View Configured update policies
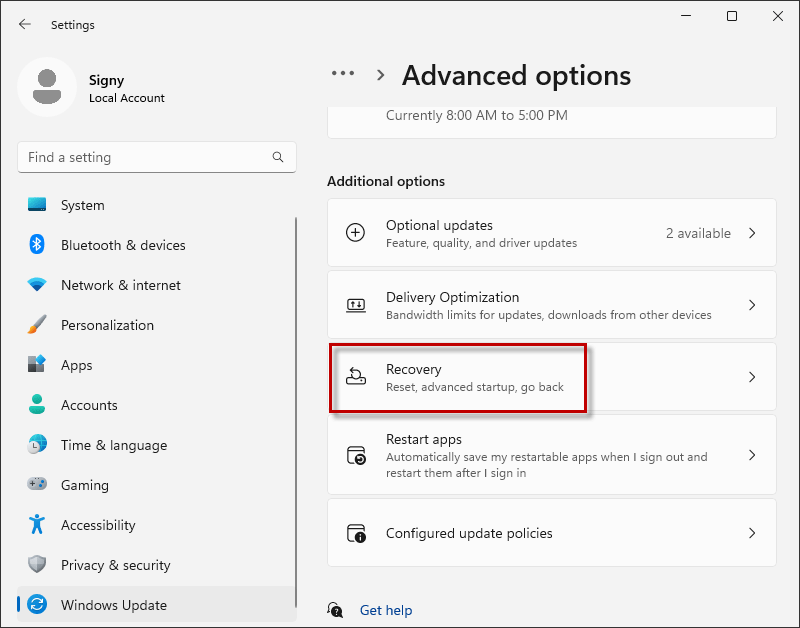The height and width of the screenshot is (628, 800). (552, 533)
